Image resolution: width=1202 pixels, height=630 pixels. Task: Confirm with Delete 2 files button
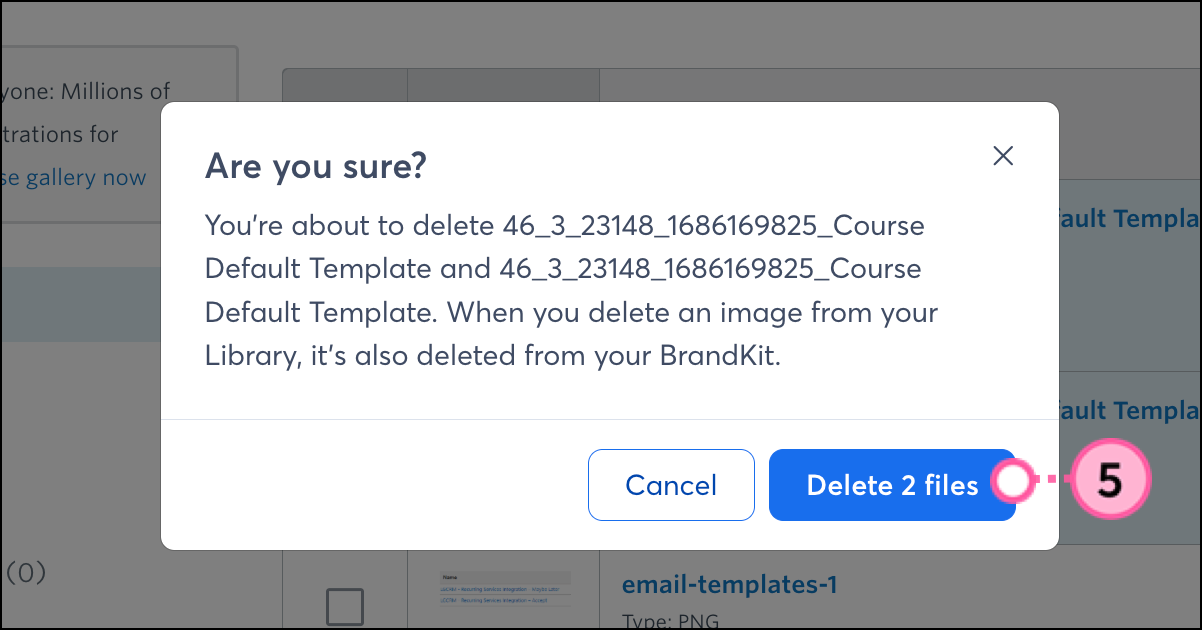(x=891, y=485)
